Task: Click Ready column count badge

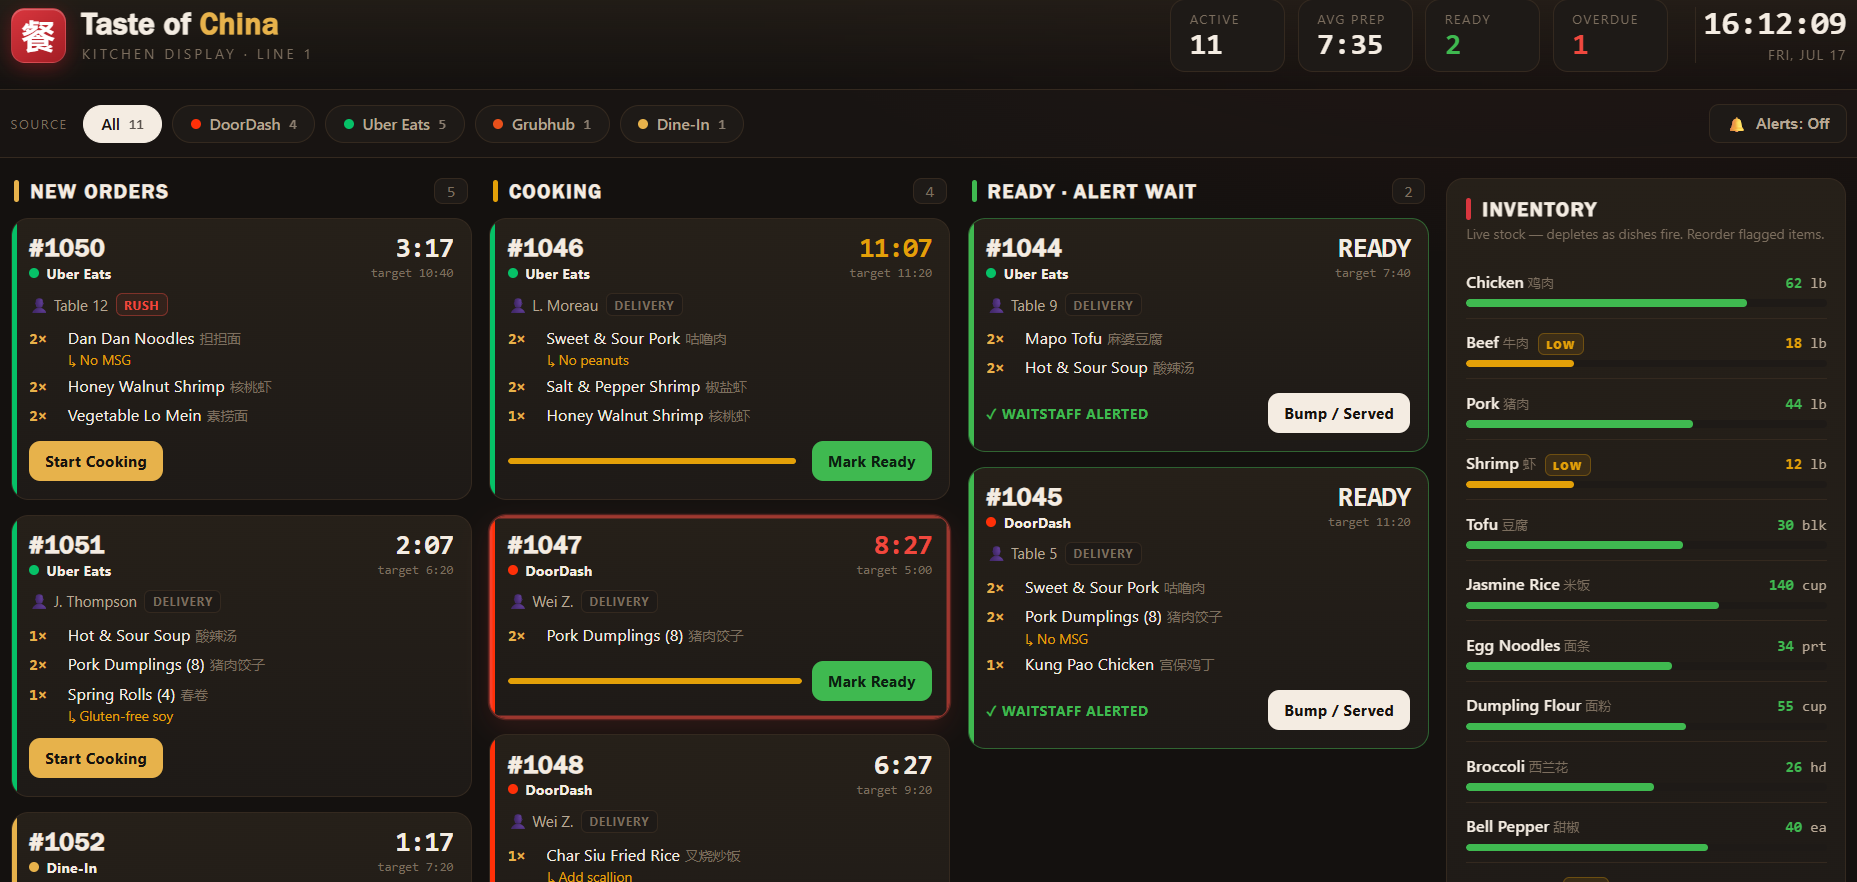Action: point(1408,191)
